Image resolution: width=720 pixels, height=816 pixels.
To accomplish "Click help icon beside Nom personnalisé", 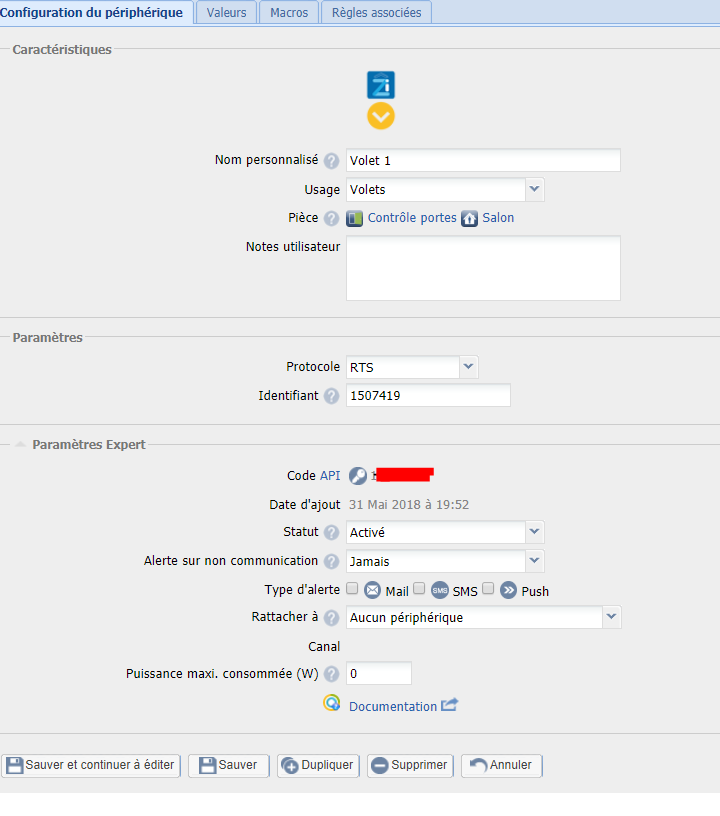I will pos(331,161).
